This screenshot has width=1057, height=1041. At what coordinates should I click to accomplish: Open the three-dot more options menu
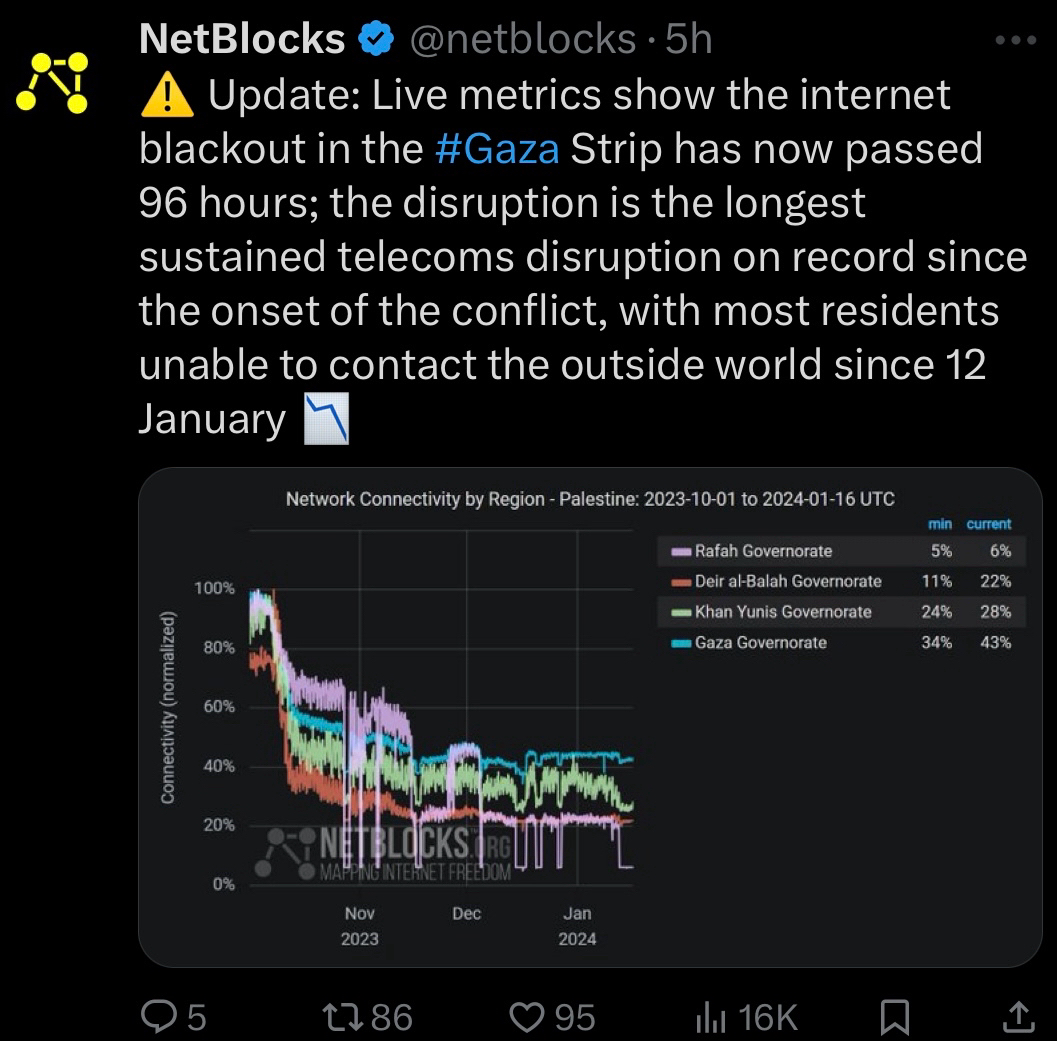pyautogui.click(x=1018, y=41)
